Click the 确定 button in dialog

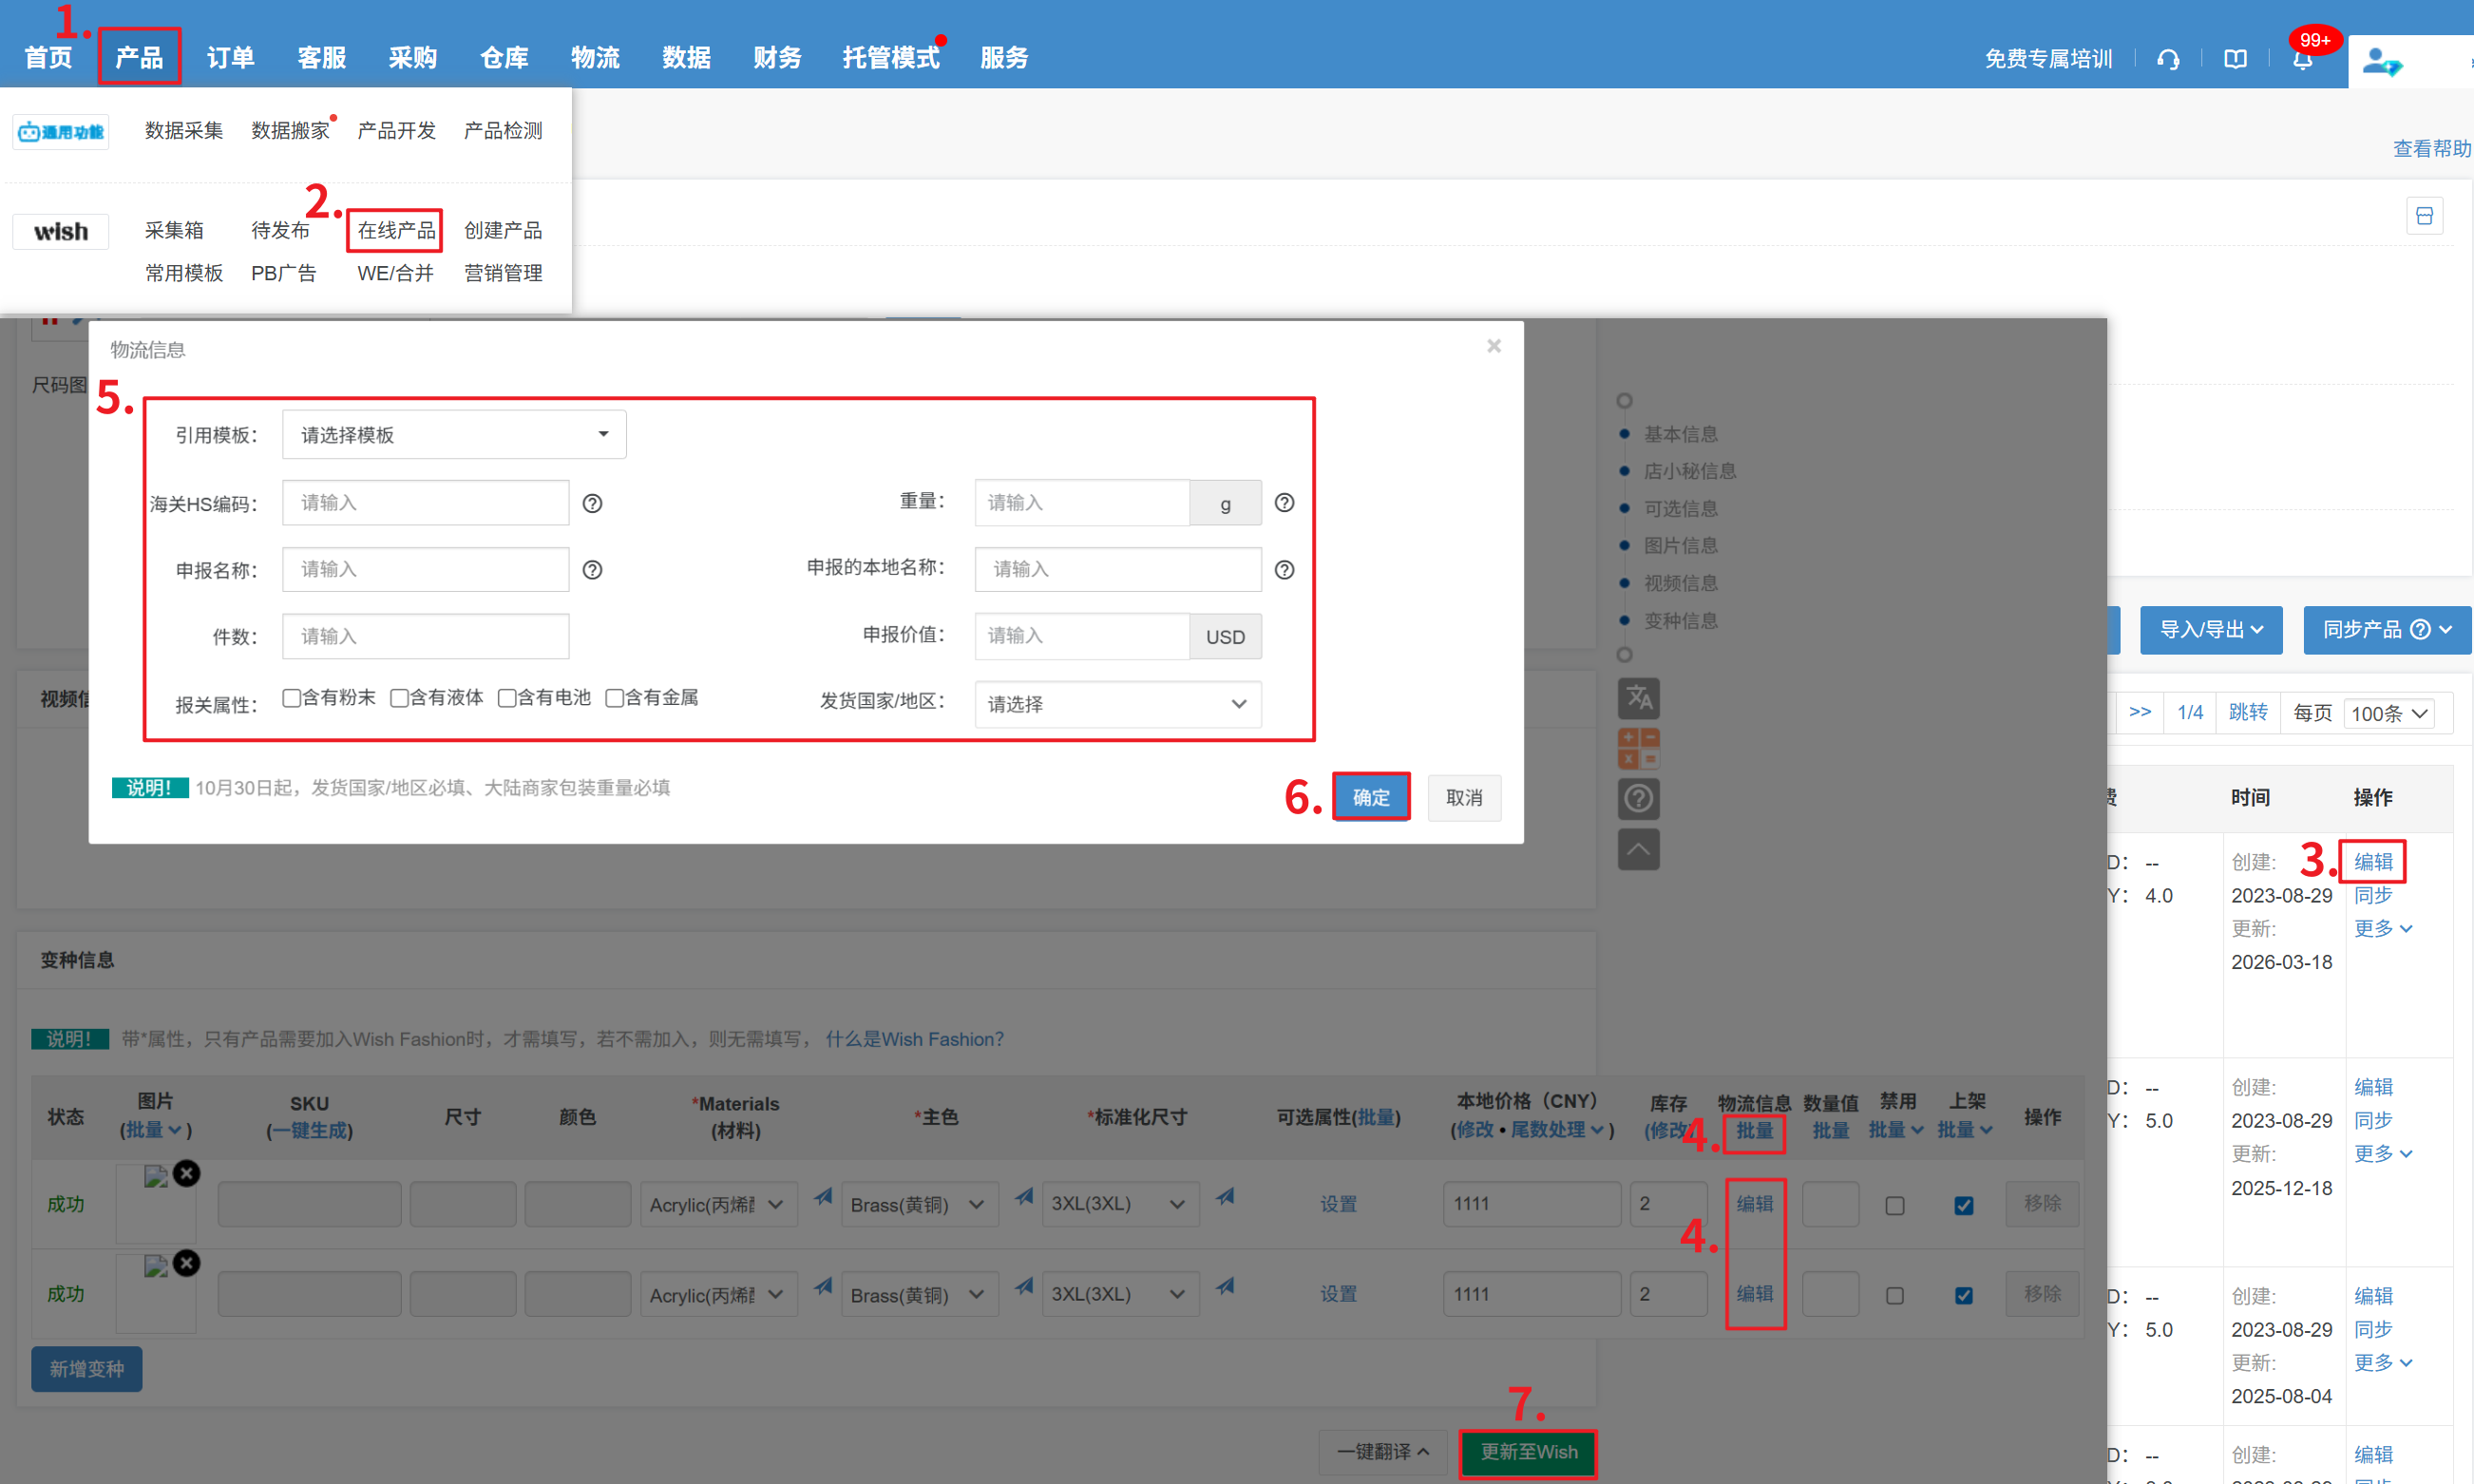(1370, 797)
